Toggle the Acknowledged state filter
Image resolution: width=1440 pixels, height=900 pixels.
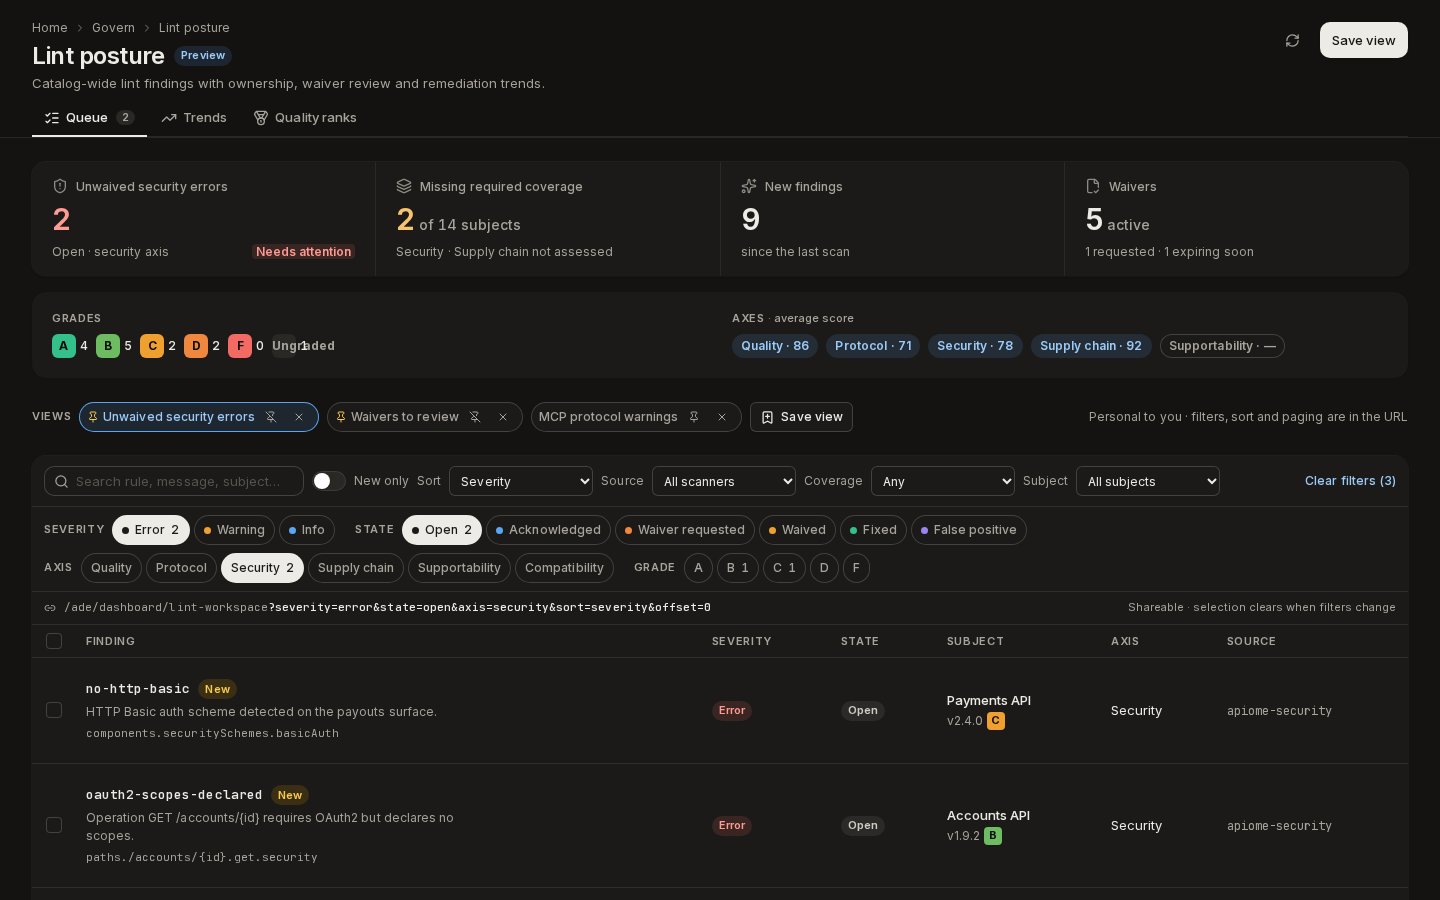point(548,530)
